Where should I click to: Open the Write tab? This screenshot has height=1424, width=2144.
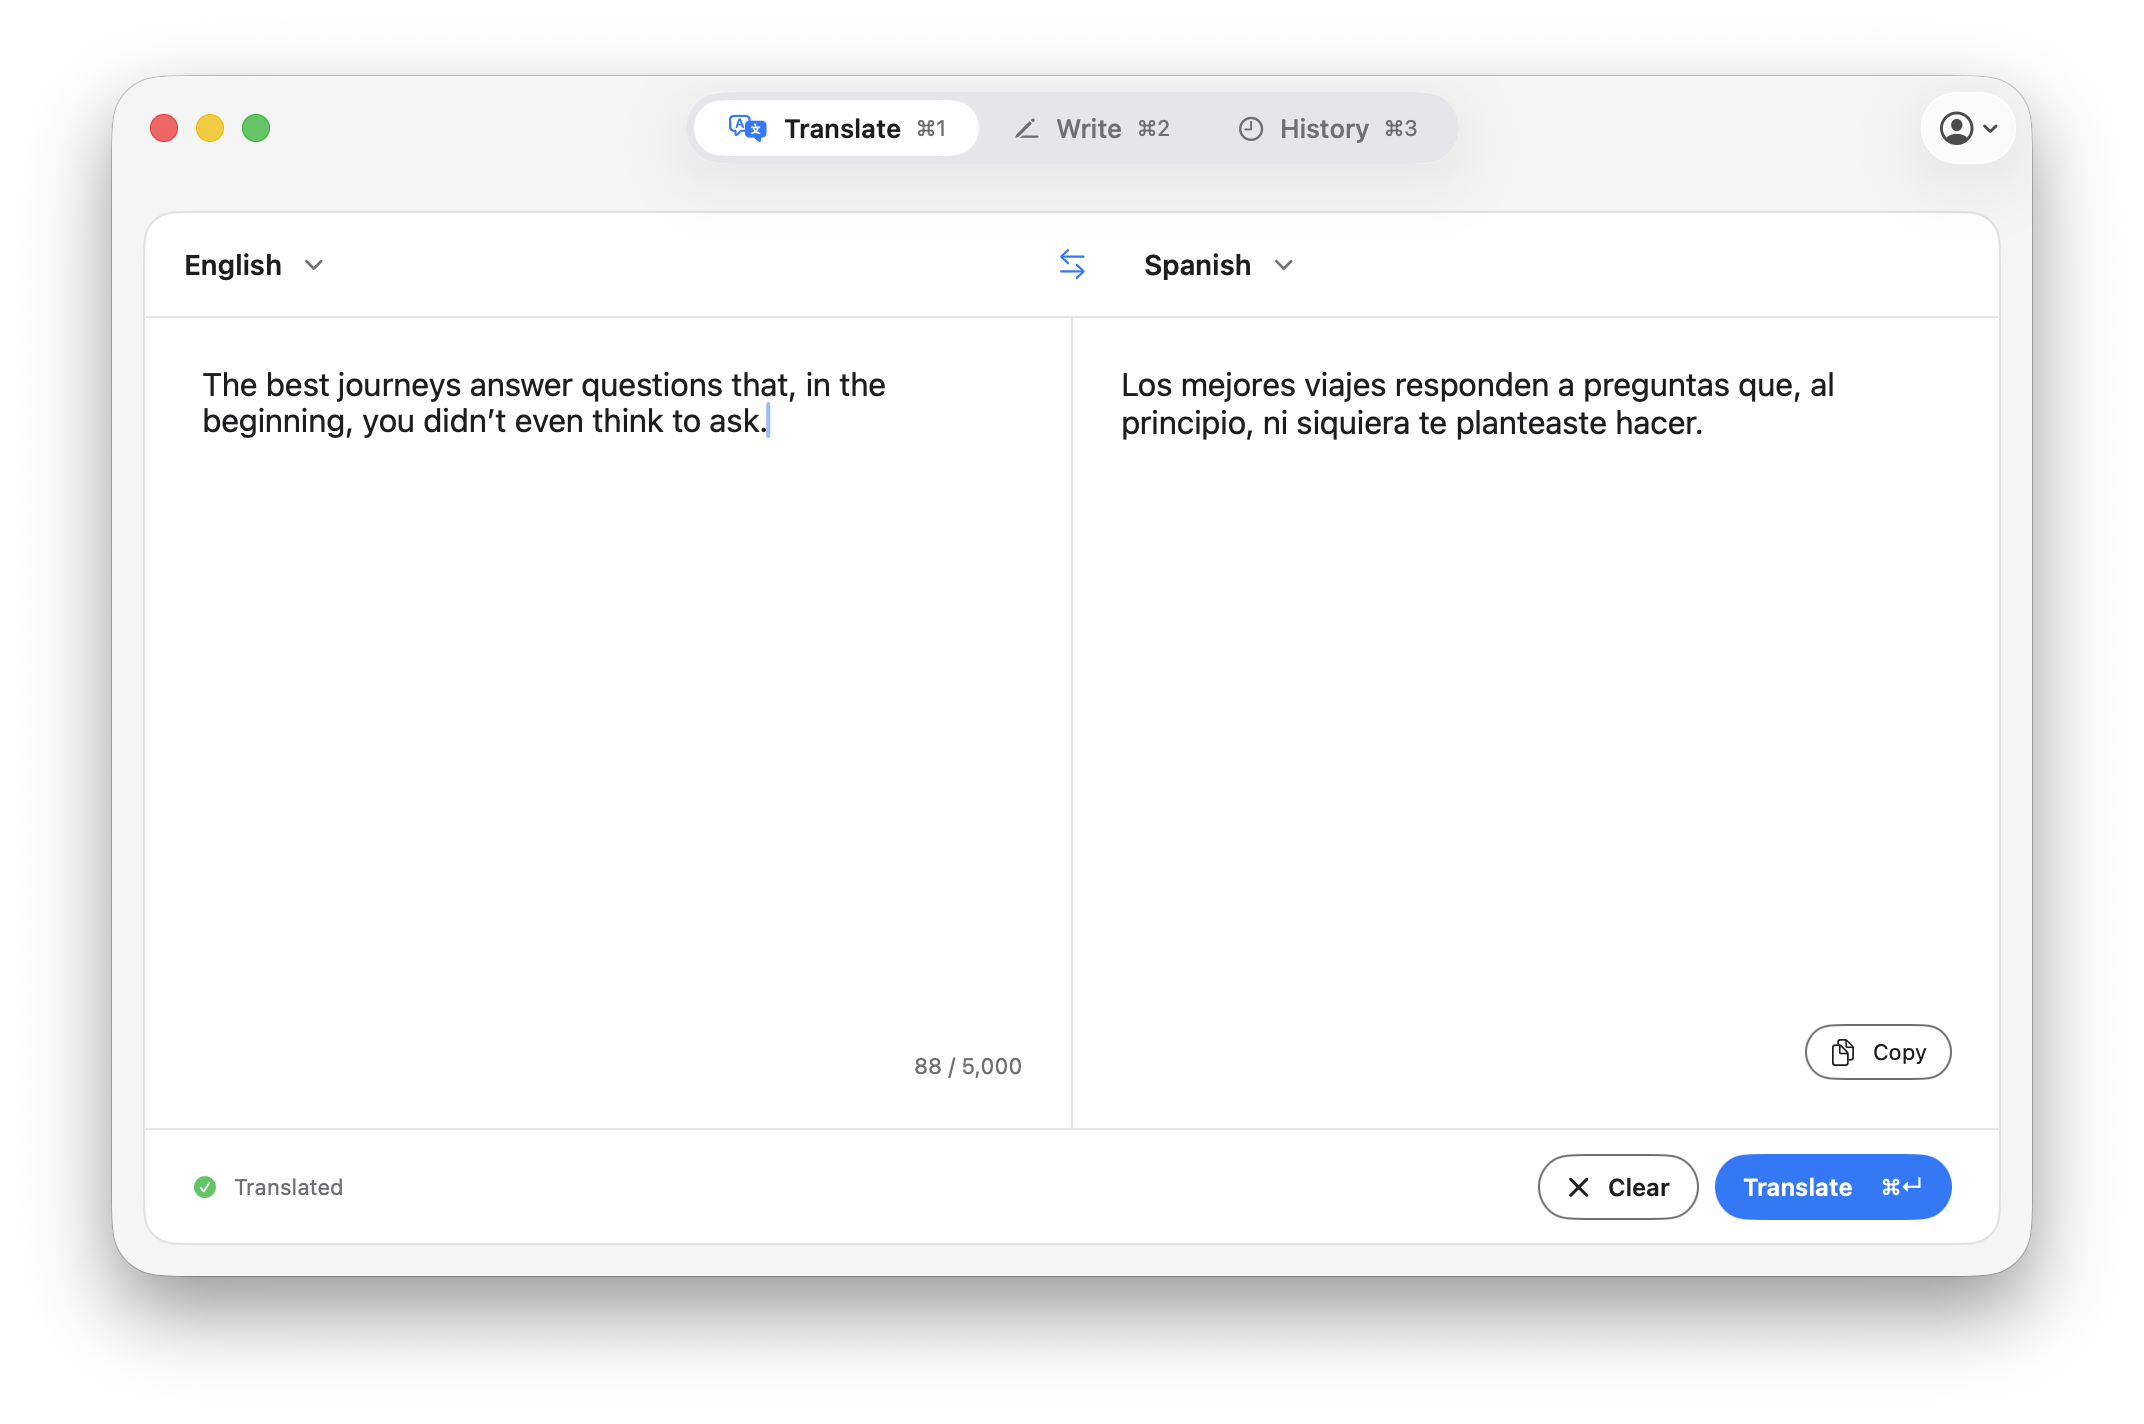click(1091, 128)
